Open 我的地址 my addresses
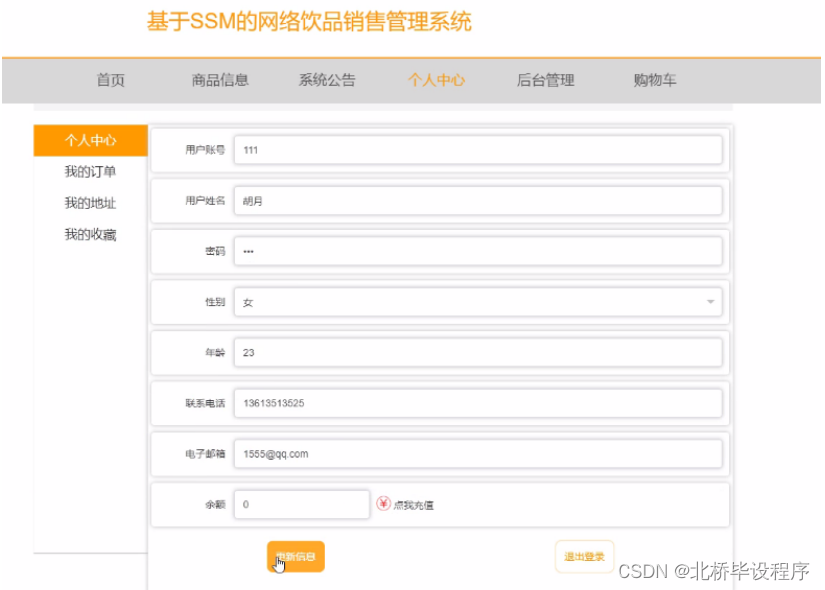This screenshot has height=590, width=825. coord(91,202)
